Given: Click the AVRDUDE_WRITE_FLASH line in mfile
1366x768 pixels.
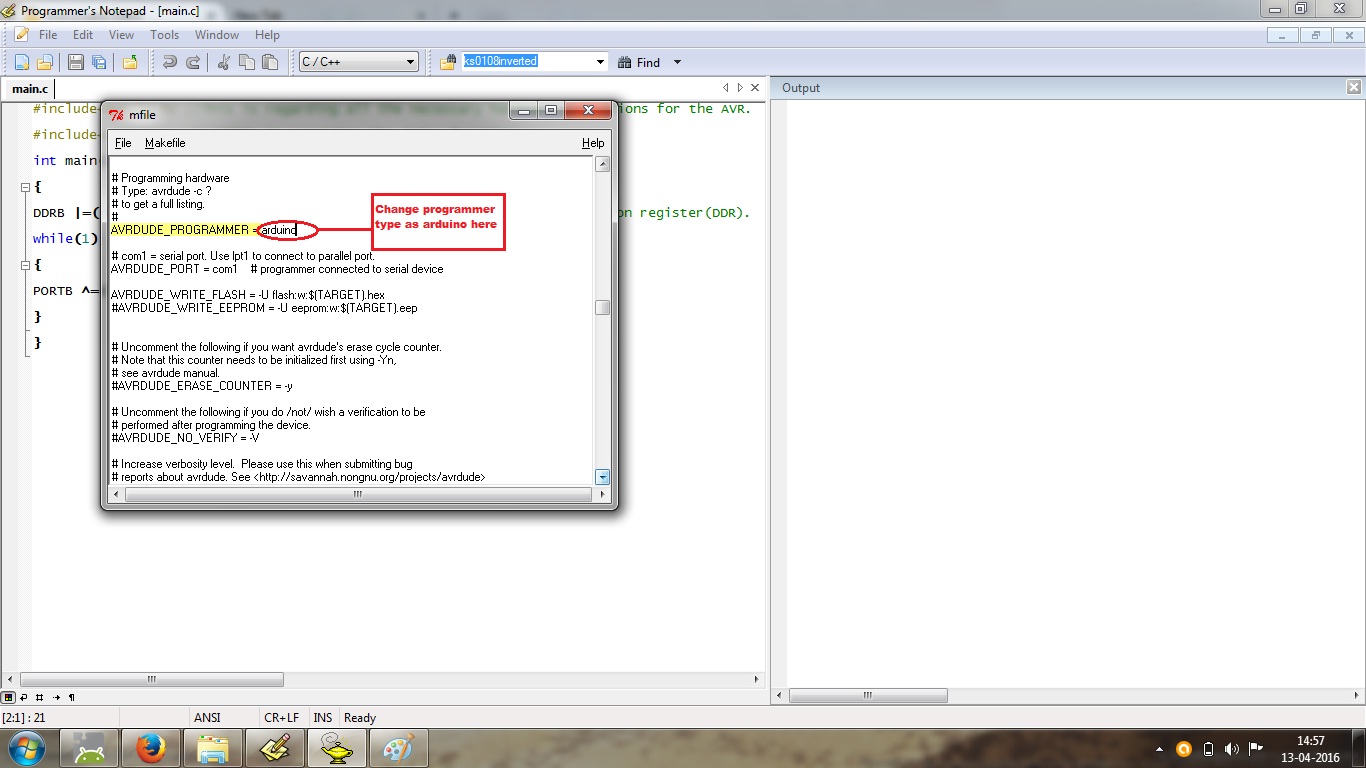Looking at the screenshot, I should 248,295.
